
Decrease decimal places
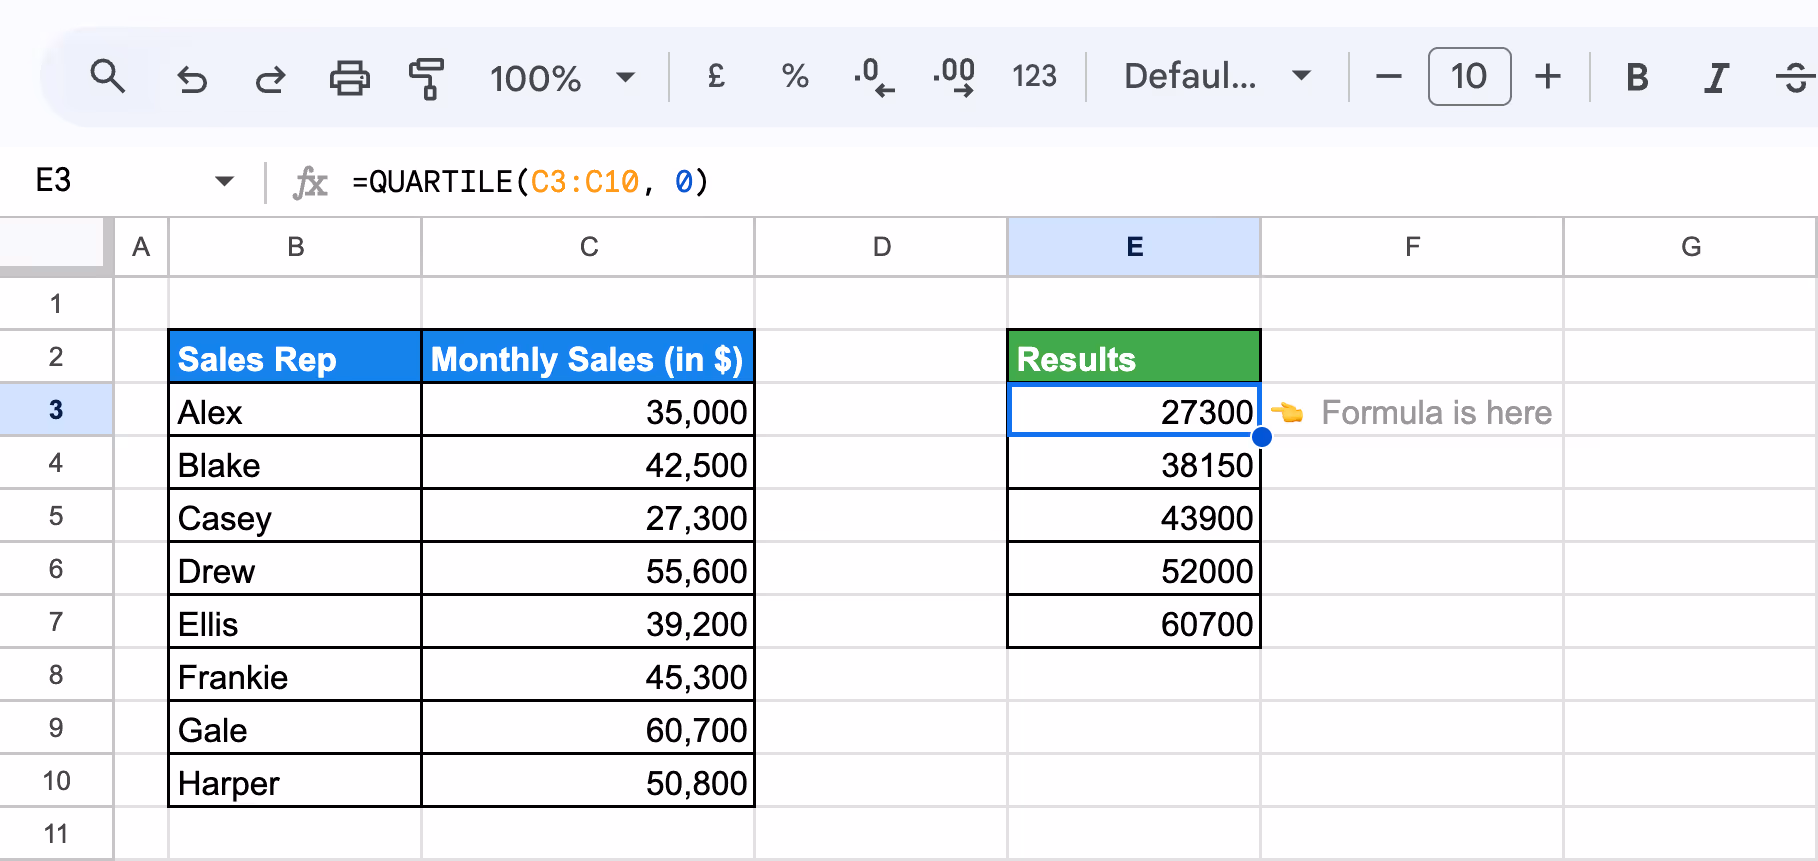tap(874, 77)
